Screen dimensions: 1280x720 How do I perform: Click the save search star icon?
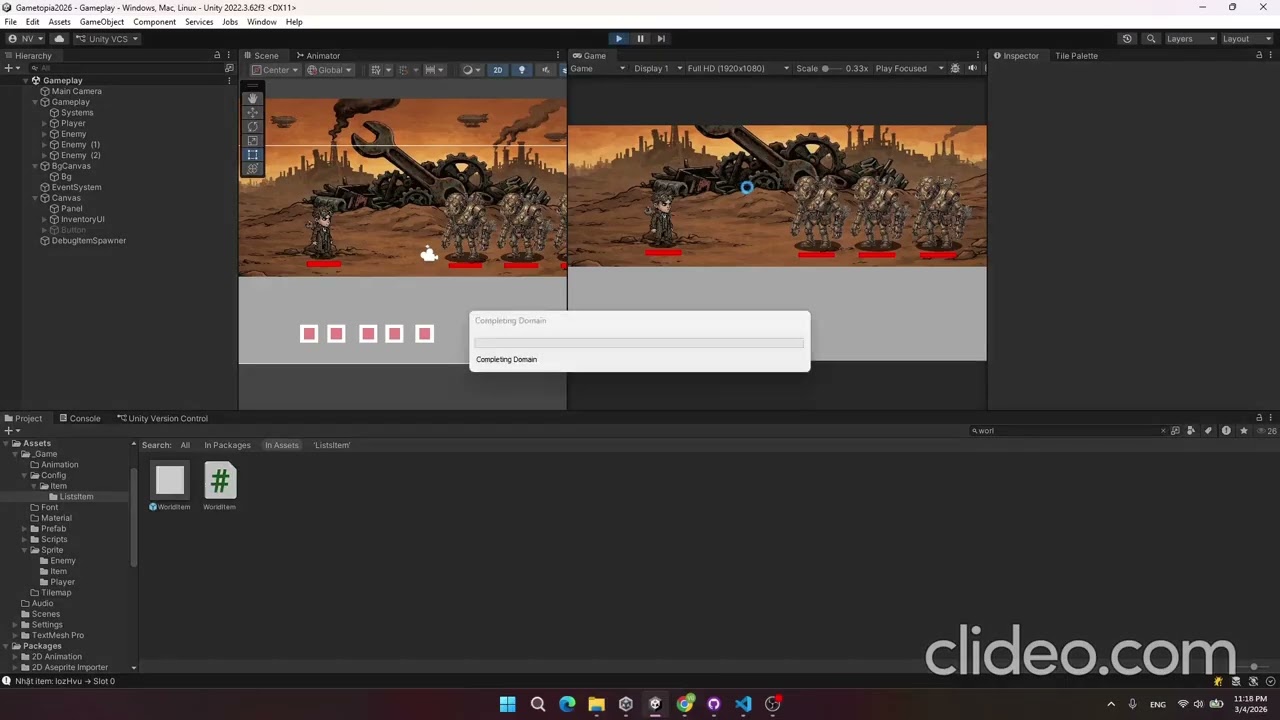click(1243, 431)
